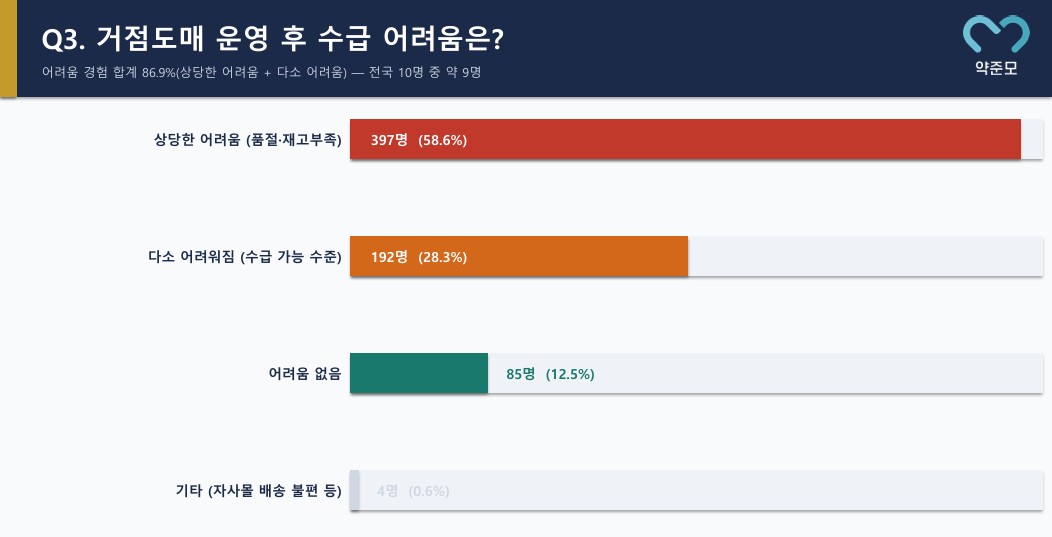Click the 어려움 없음 category label
This screenshot has height=537, width=1052.
pyautogui.click(x=304, y=374)
